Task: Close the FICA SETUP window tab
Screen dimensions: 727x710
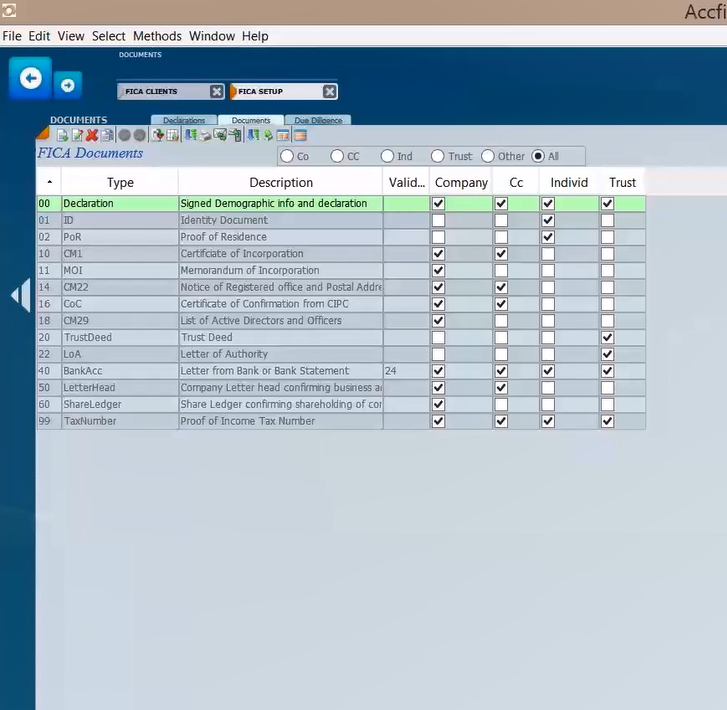Action: click(x=329, y=91)
